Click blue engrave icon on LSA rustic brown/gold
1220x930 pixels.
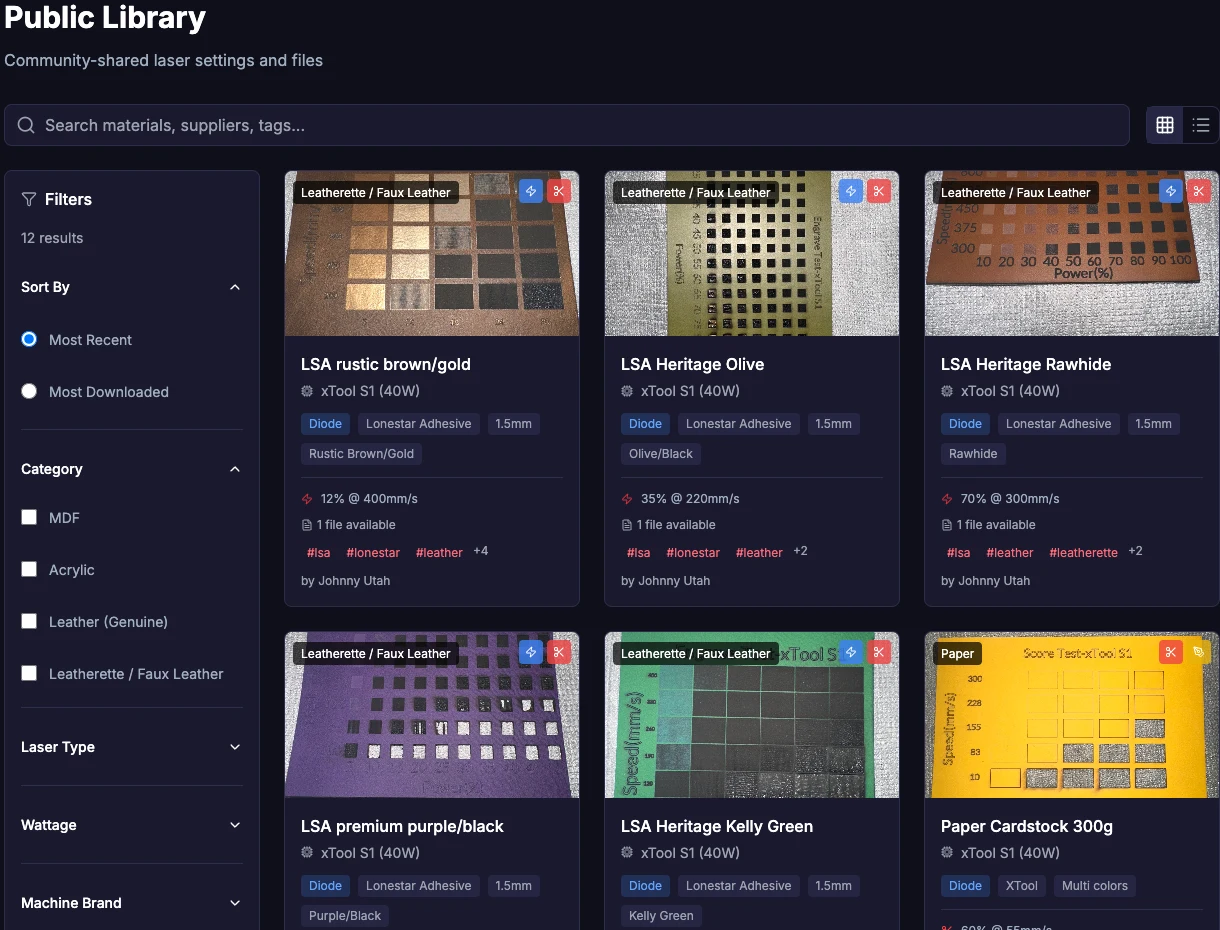531,191
